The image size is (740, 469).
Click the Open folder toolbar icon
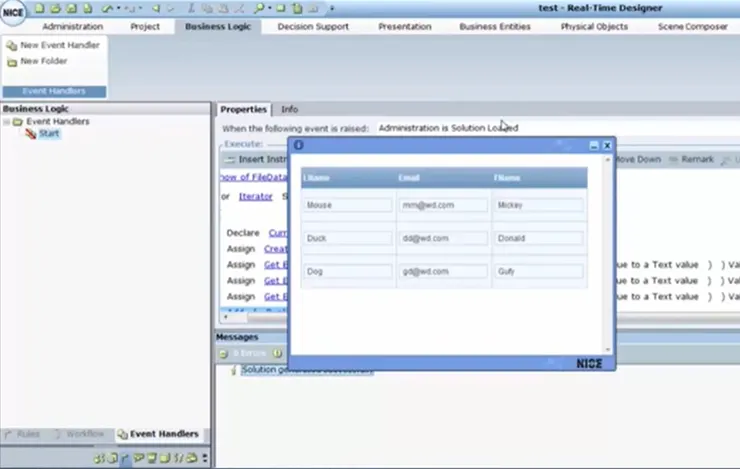point(56,8)
